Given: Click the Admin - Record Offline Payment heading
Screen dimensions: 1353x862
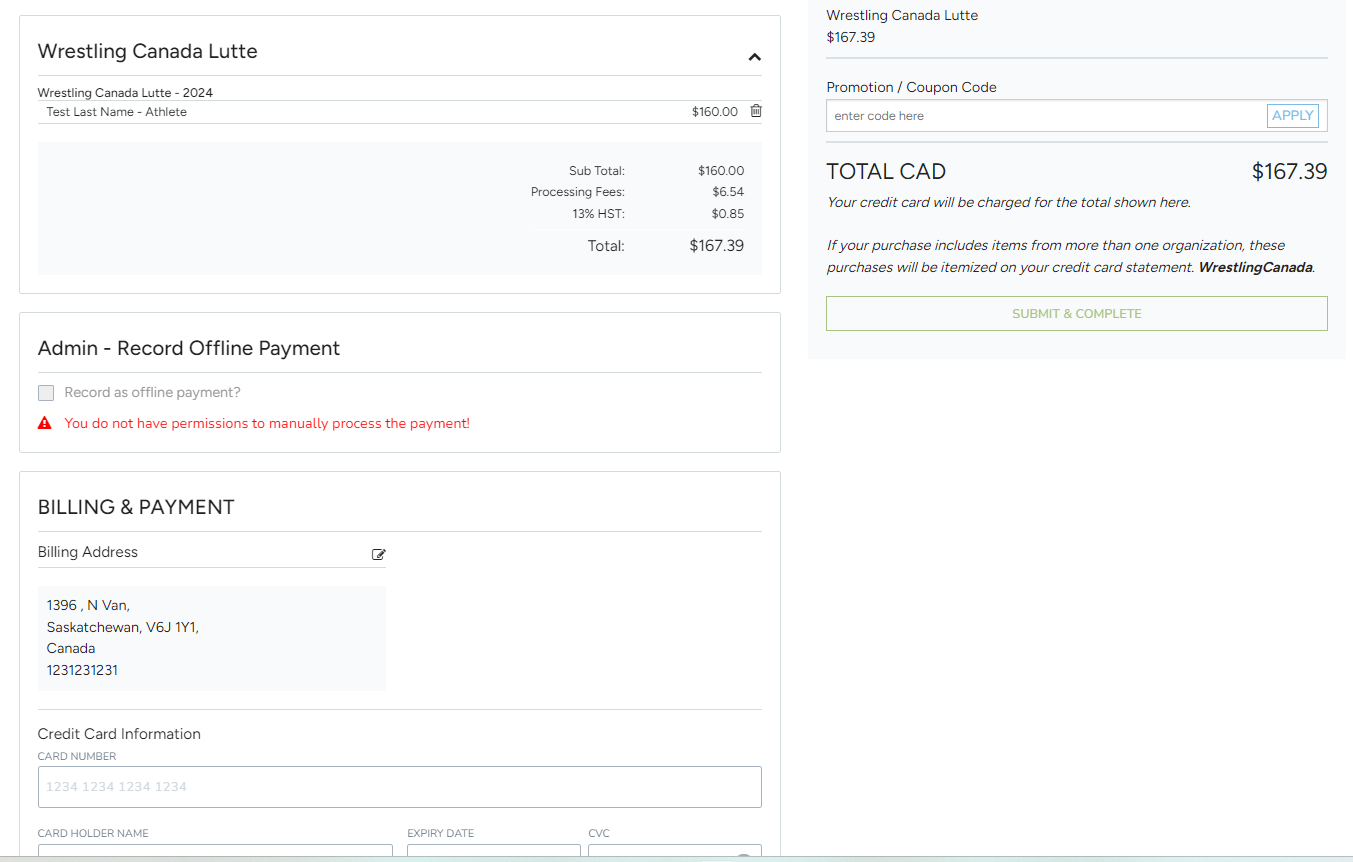Looking at the screenshot, I should point(189,348).
